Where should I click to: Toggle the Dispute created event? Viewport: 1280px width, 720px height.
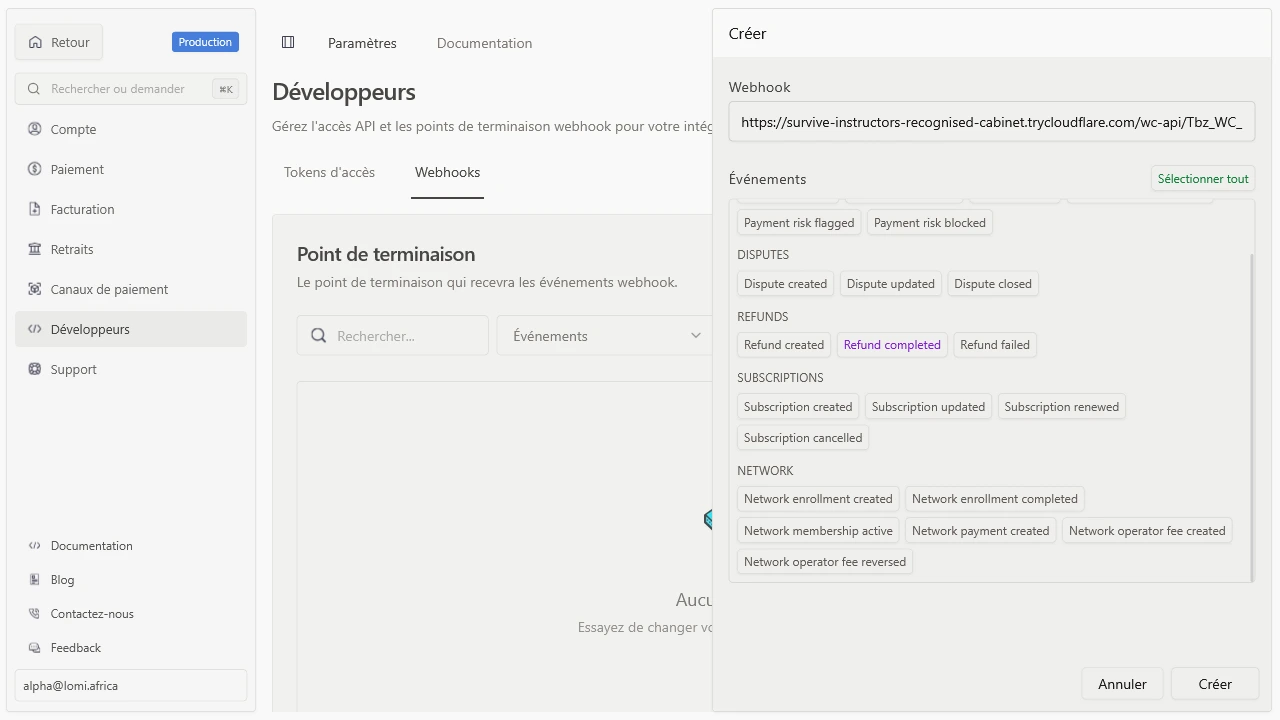pyautogui.click(x=785, y=284)
